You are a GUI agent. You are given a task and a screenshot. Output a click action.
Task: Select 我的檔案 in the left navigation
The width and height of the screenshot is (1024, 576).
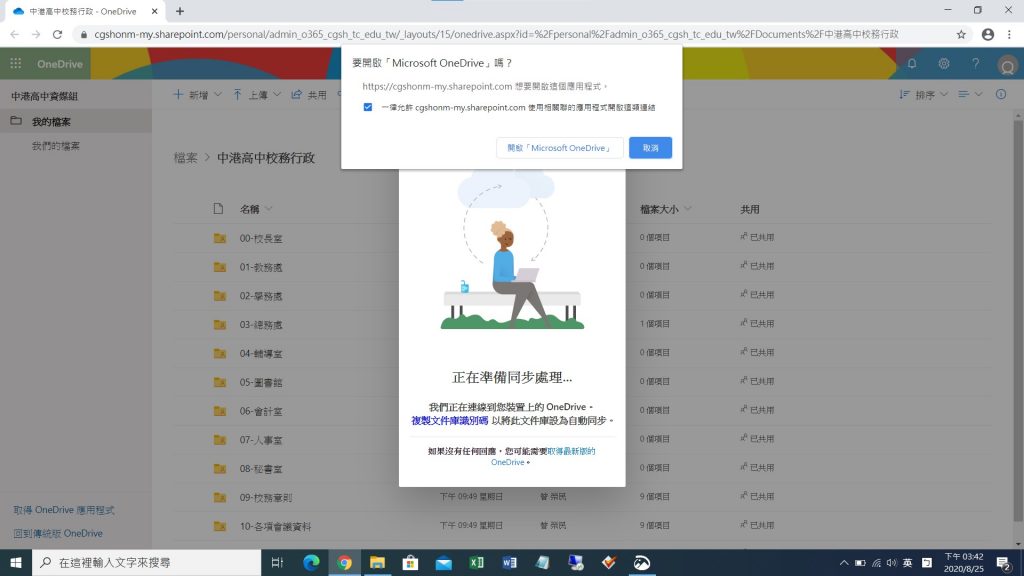pyautogui.click(x=76, y=121)
